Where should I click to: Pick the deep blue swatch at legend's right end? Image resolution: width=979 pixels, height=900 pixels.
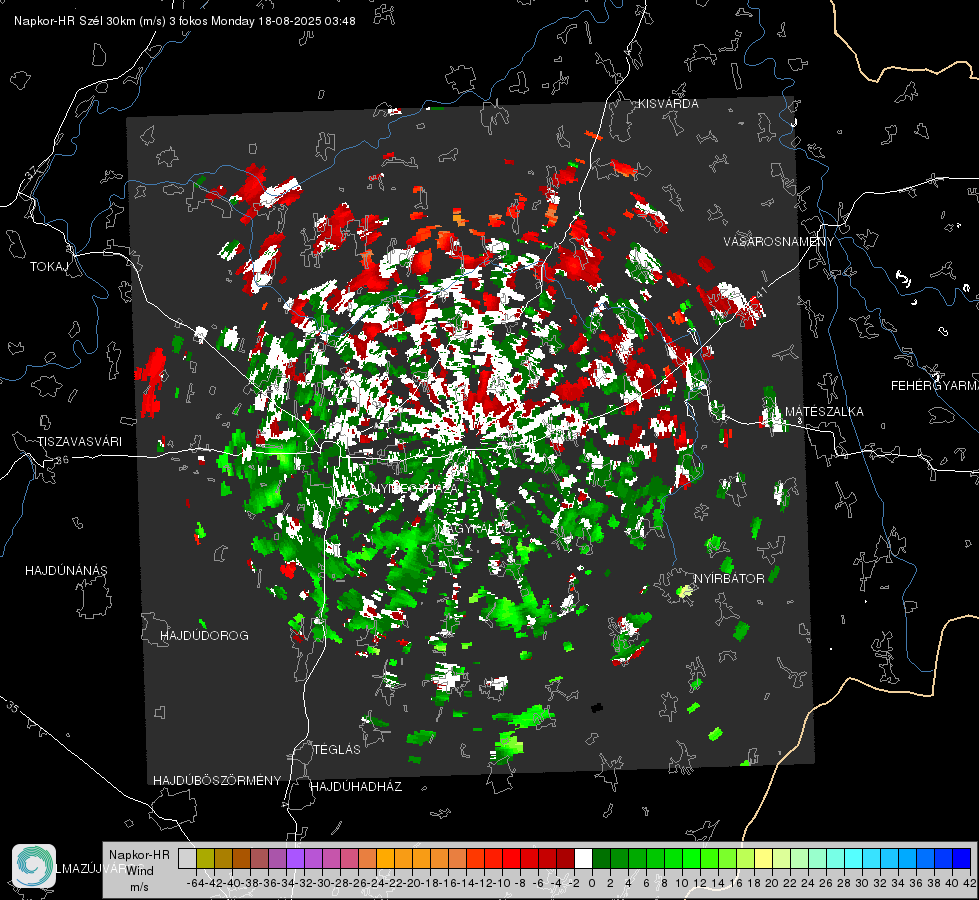click(962, 858)
